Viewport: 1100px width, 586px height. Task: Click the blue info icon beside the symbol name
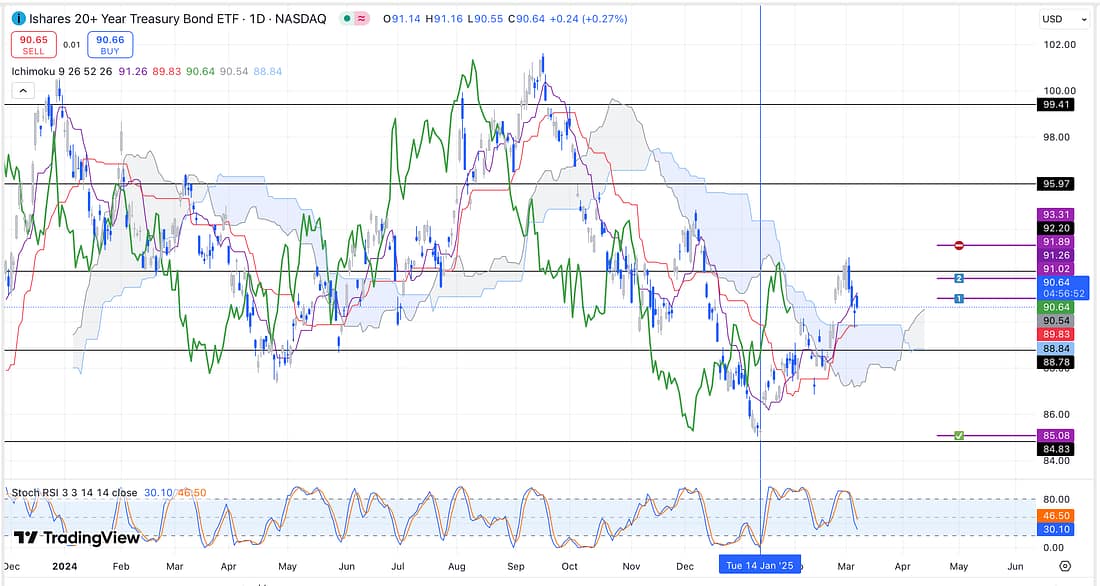click(17, 19)
